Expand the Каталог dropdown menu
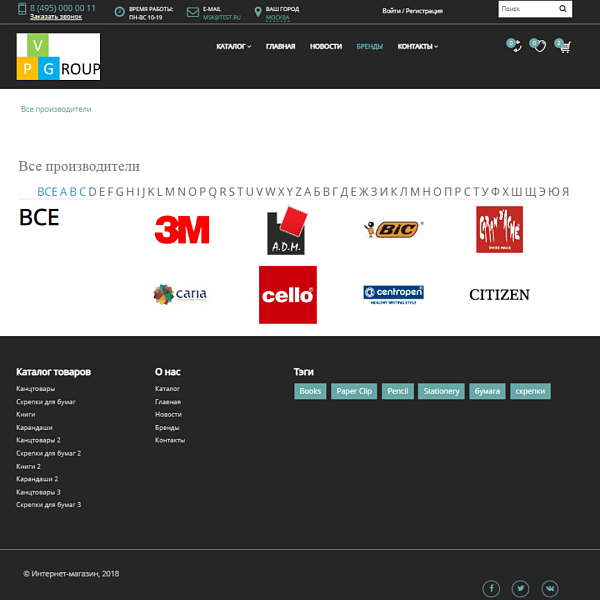The height and width of the screenshot is (600, 600). [x=233, y=47]
